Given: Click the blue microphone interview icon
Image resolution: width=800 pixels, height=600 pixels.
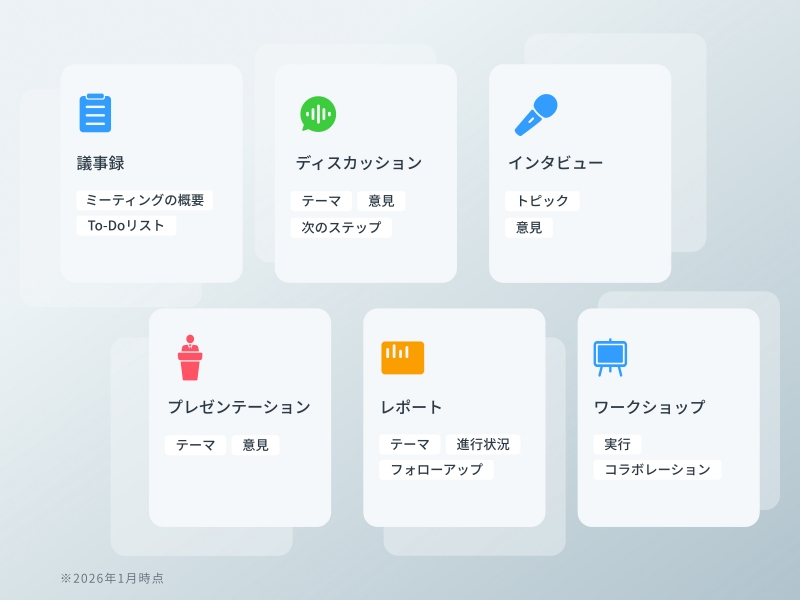Looking at the screenshot, I should tap(536, 114).
